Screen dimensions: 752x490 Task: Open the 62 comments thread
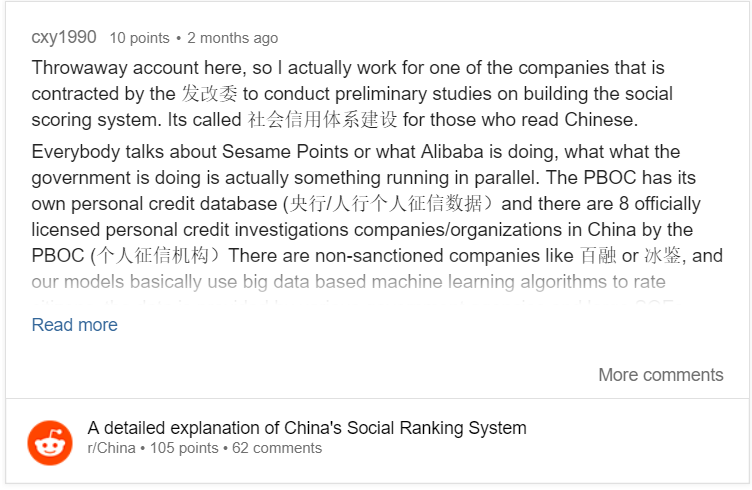[277, 448]
